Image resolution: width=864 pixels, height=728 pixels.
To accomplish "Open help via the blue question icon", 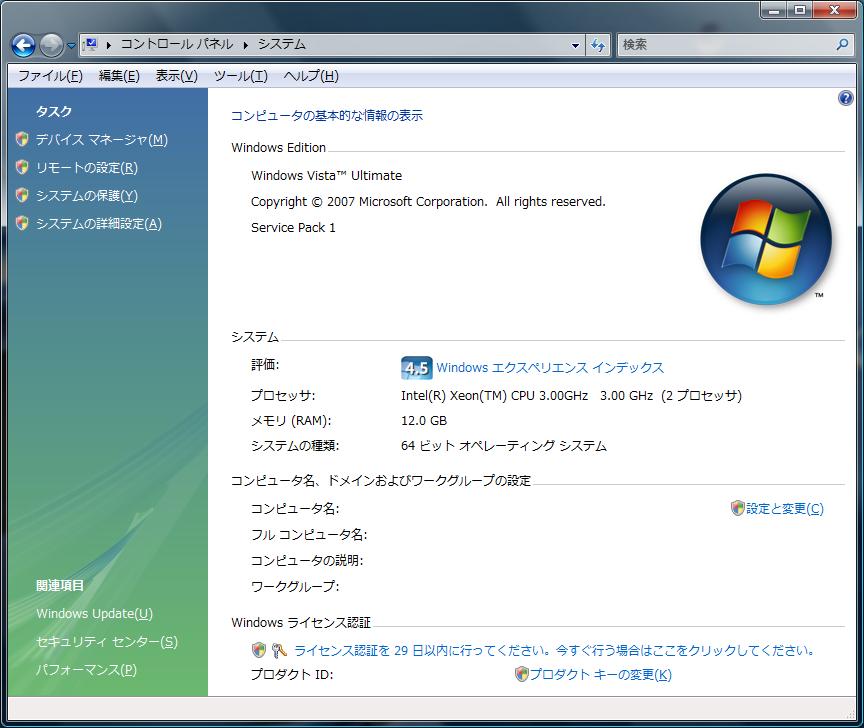I will pos(845,99).
